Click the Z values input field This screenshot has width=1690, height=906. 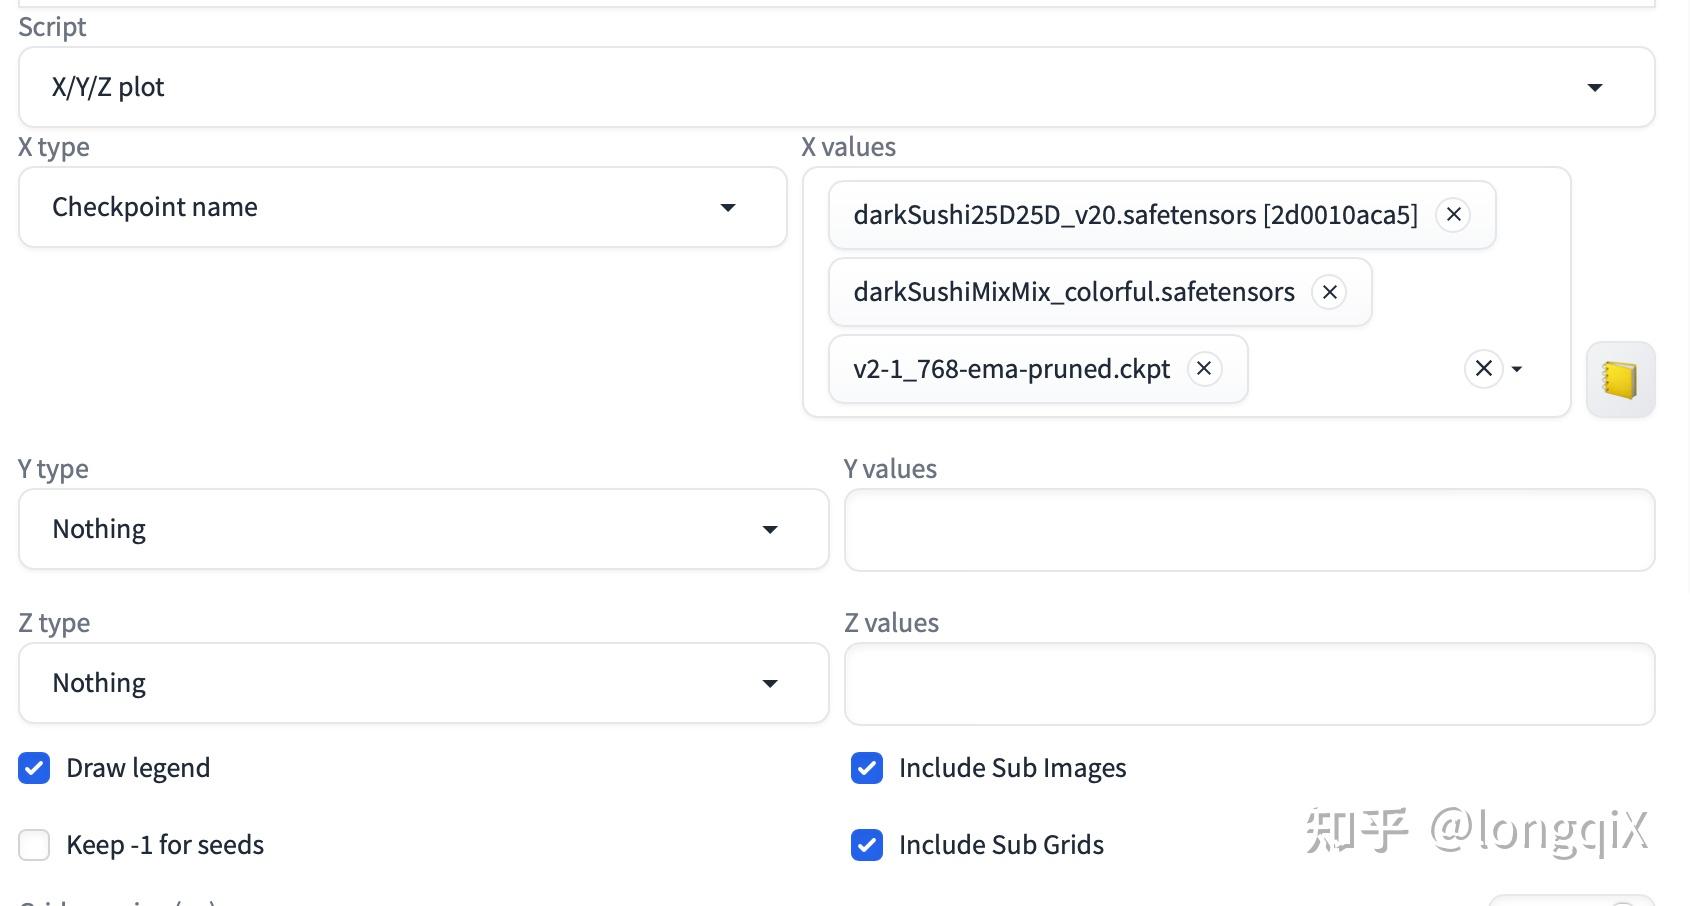click(x=1249, y=684)
